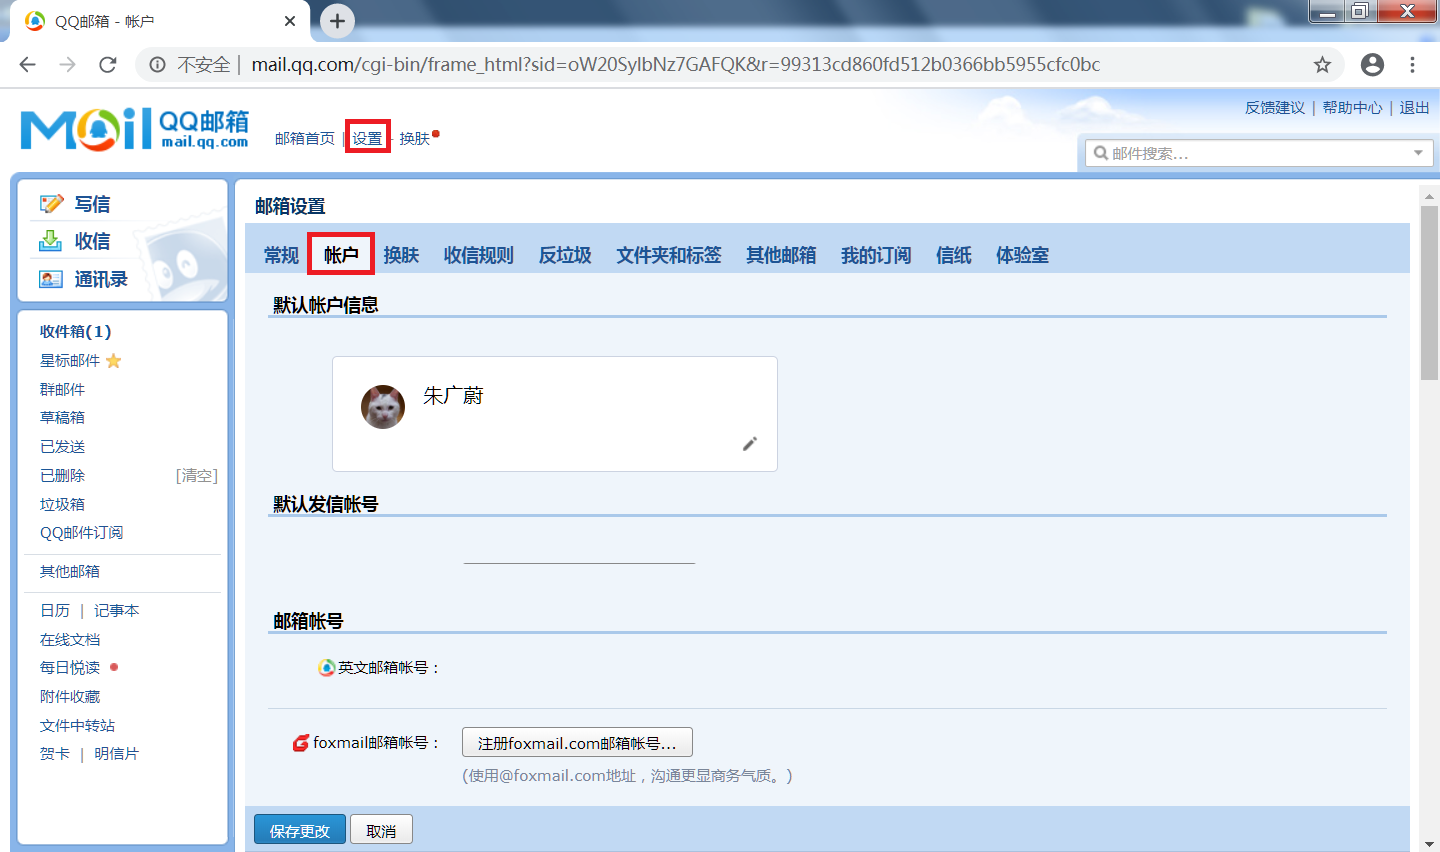Open the 信纸 tab
Viewport: 1440px width, 852px height.
[x=954, y=255]
